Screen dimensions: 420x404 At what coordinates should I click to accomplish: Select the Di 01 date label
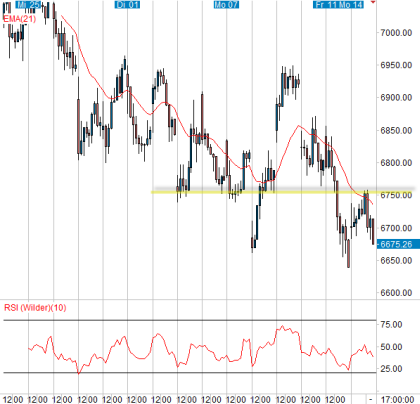click(127, 5)
